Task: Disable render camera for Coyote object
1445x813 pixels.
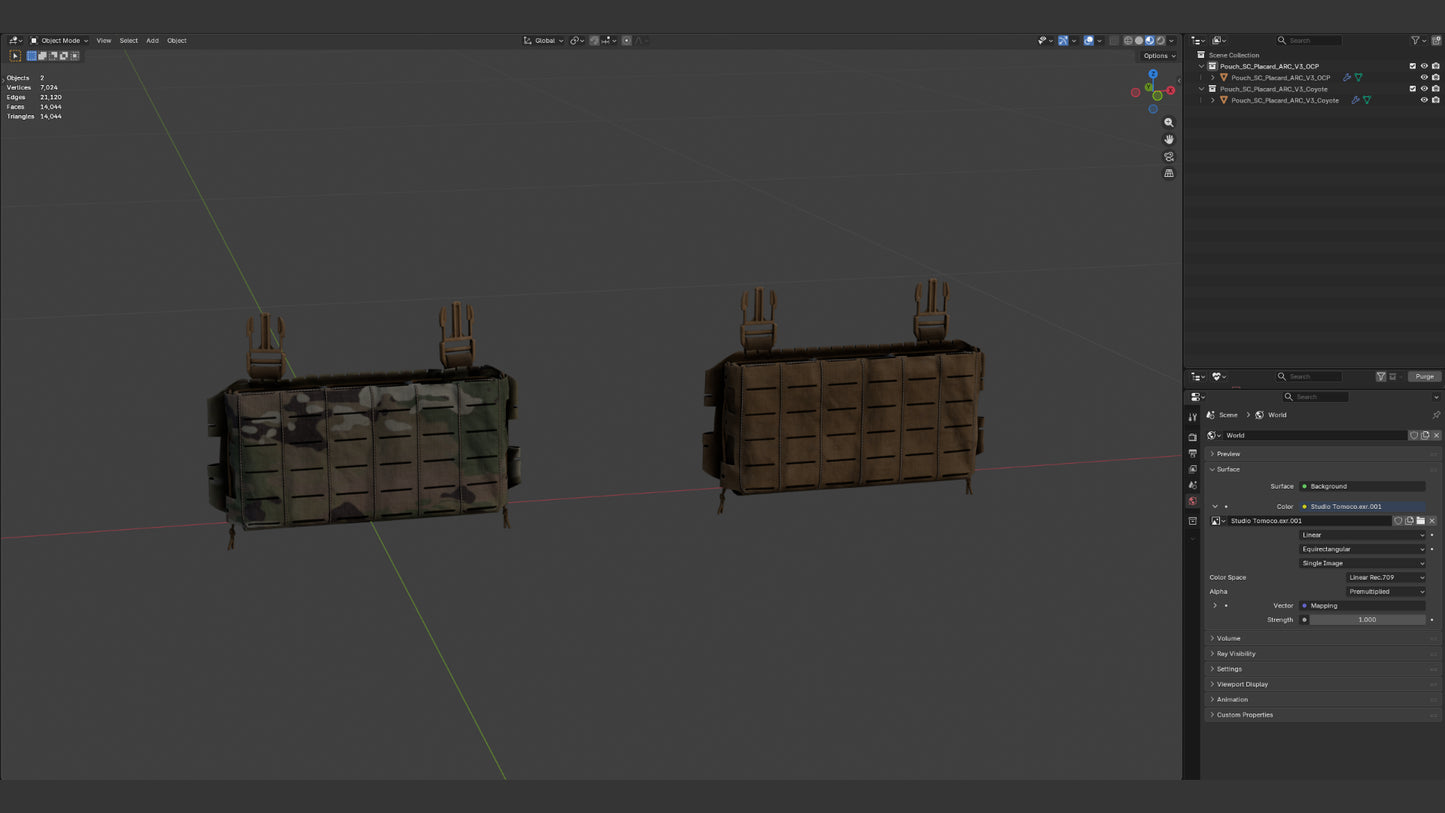Action: point(1436,100)
